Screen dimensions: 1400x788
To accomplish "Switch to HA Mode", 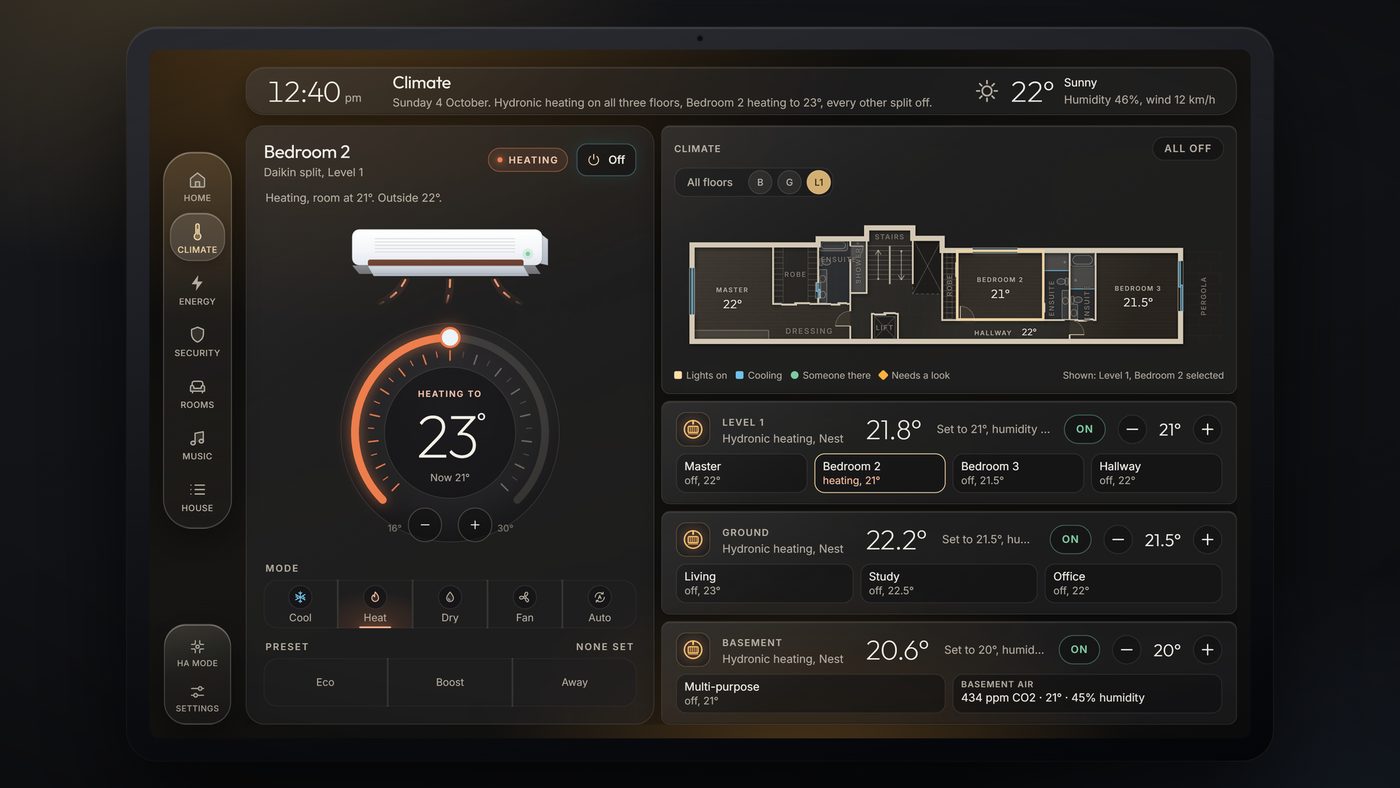I will [197, 652].
